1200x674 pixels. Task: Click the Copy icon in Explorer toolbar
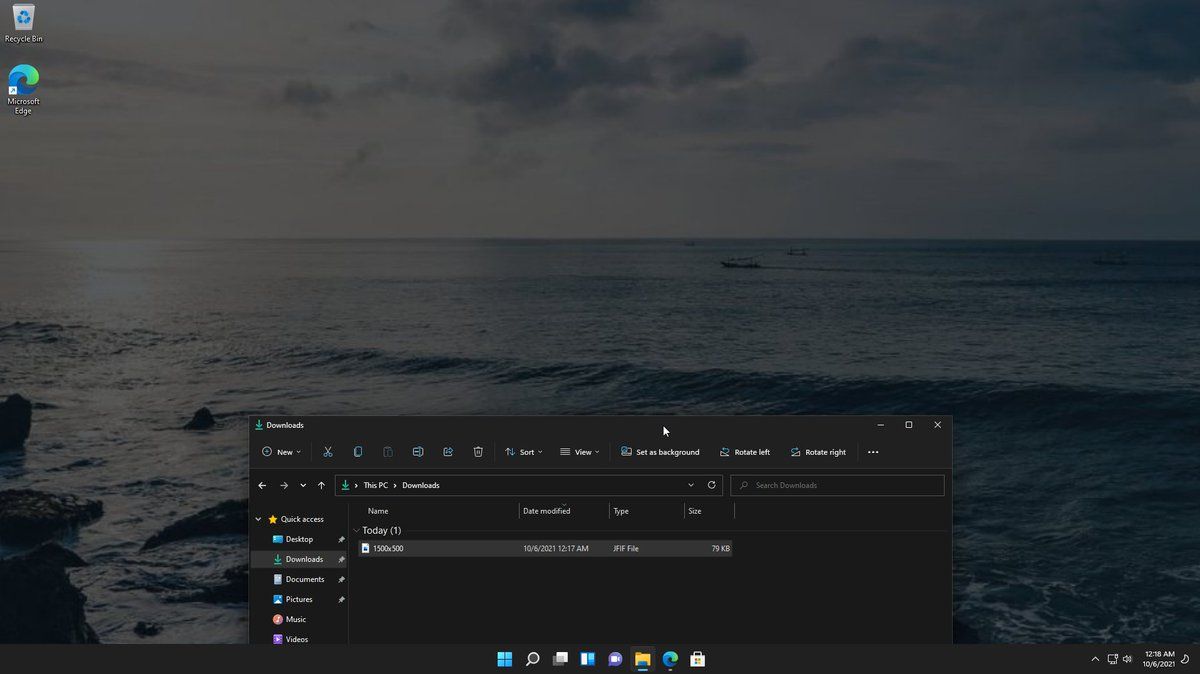[358, 452]
